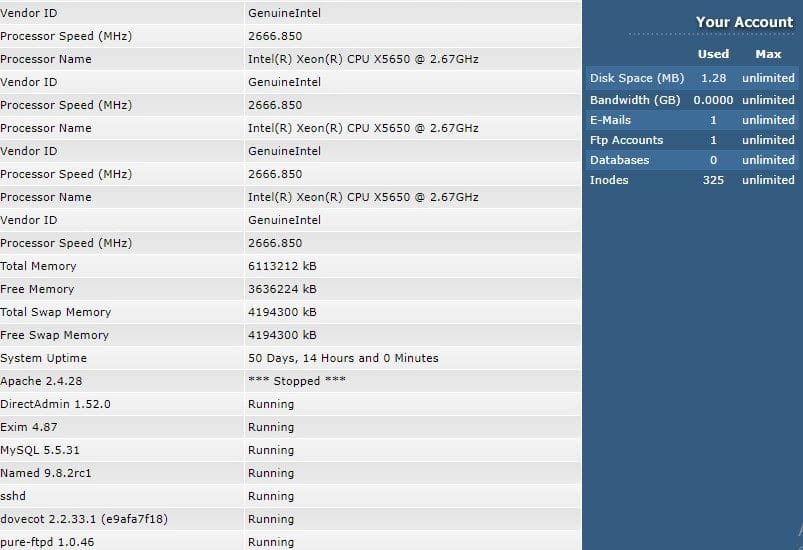Click the Max column header
The height and width of the screenshot is (550, 803).
pos(768,54)
